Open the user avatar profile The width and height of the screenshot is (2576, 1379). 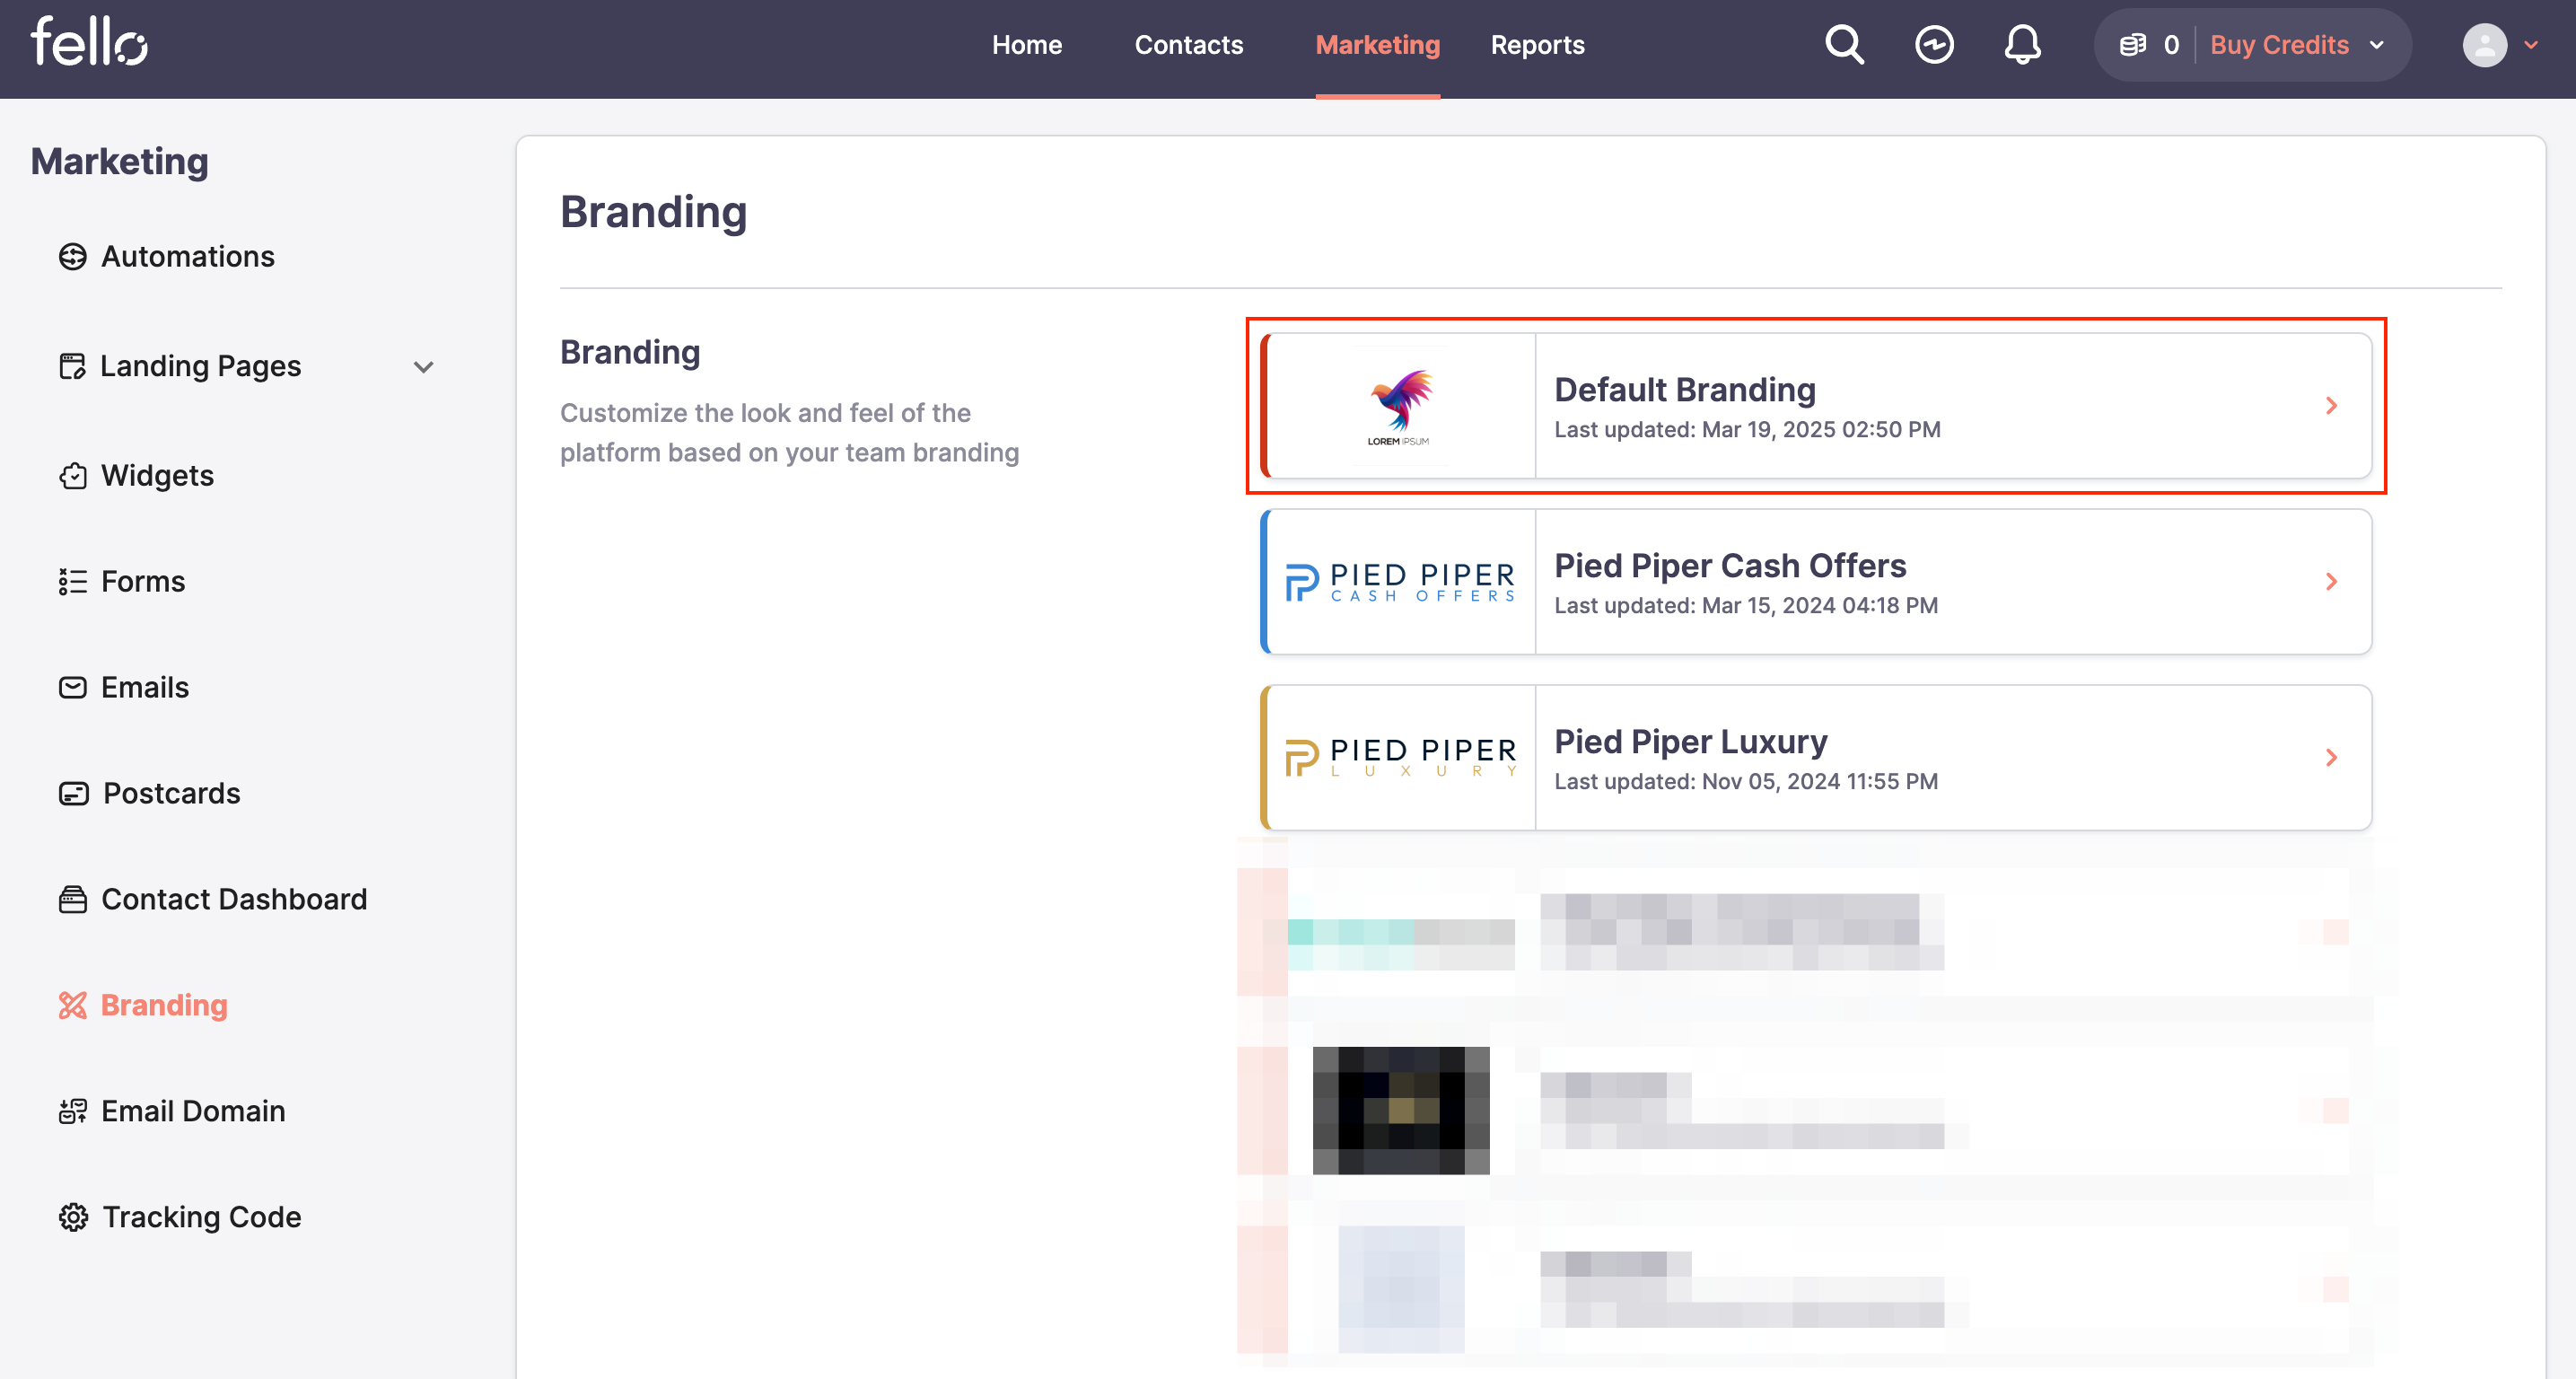(2484, 45)
